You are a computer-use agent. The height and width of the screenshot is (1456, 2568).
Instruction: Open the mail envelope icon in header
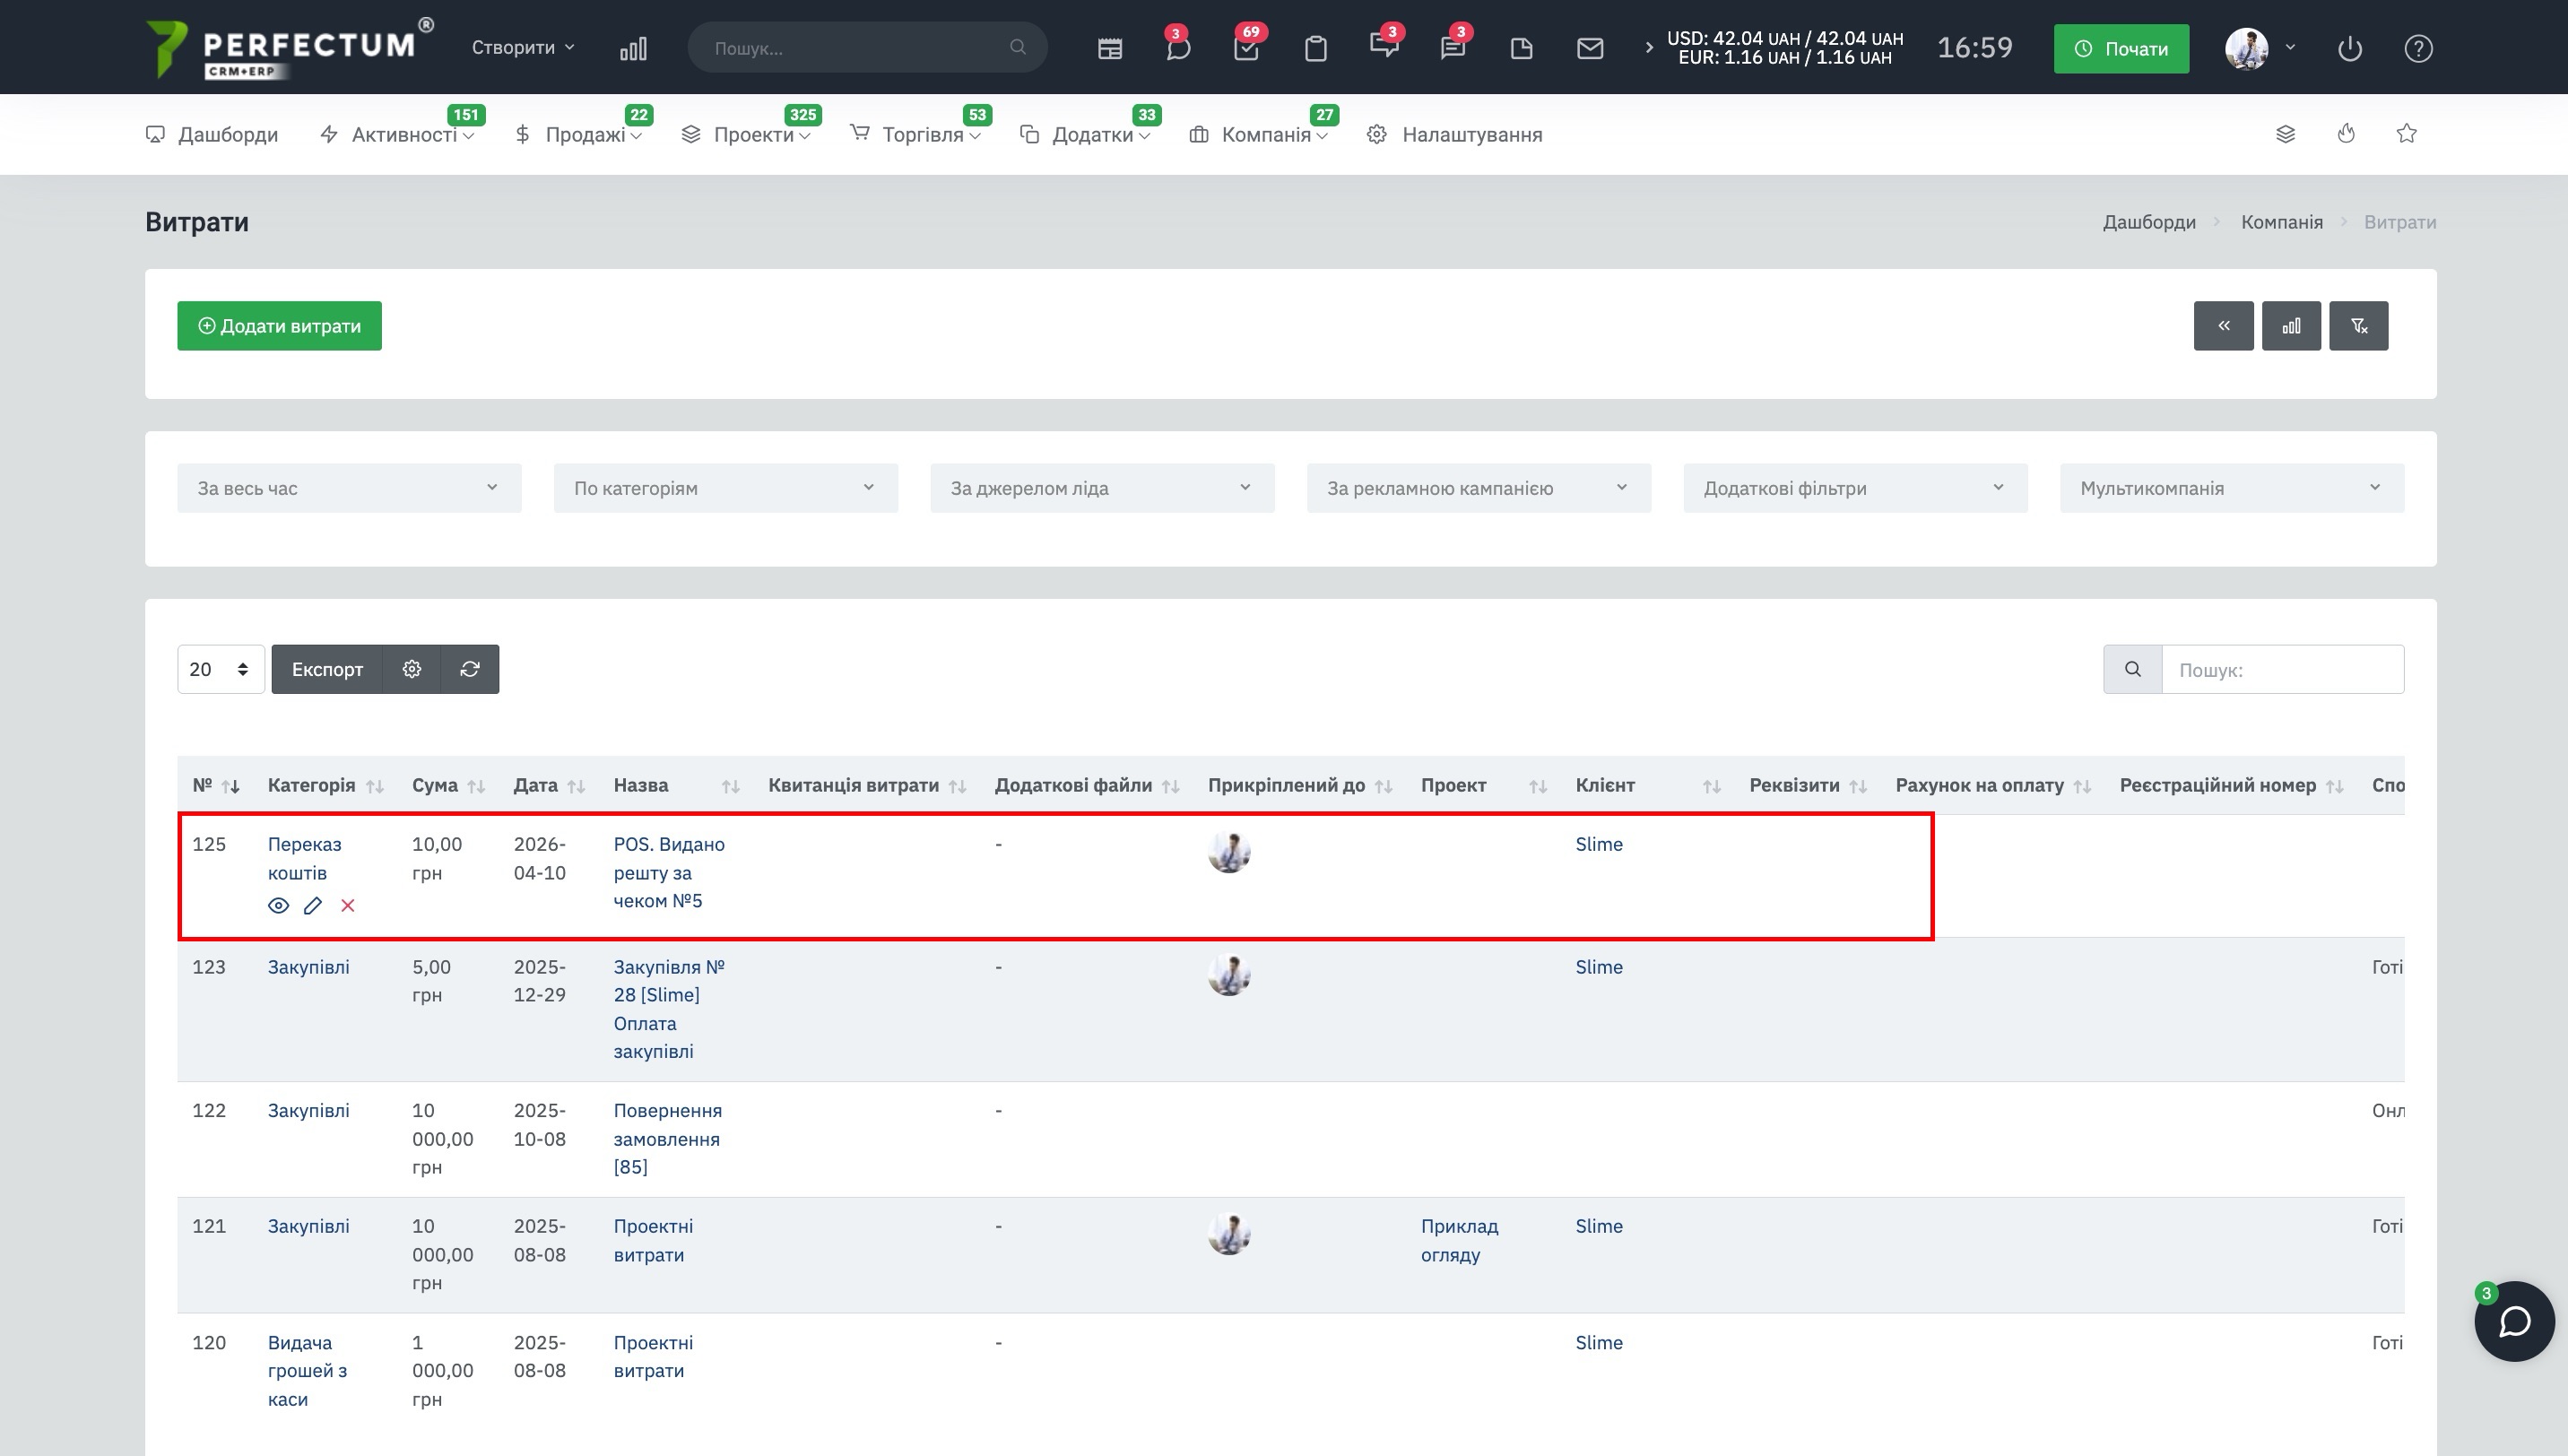[x=1590, y=48]
